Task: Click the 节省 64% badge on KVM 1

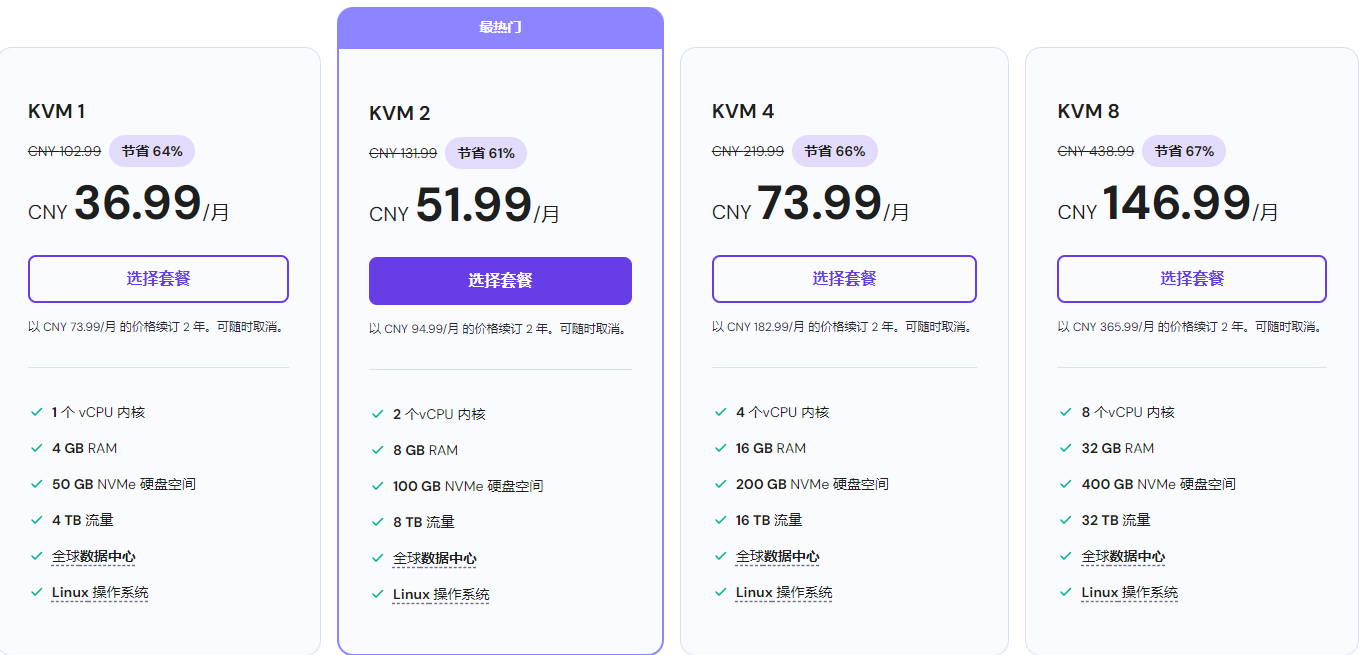Action: tap(152, 151)
